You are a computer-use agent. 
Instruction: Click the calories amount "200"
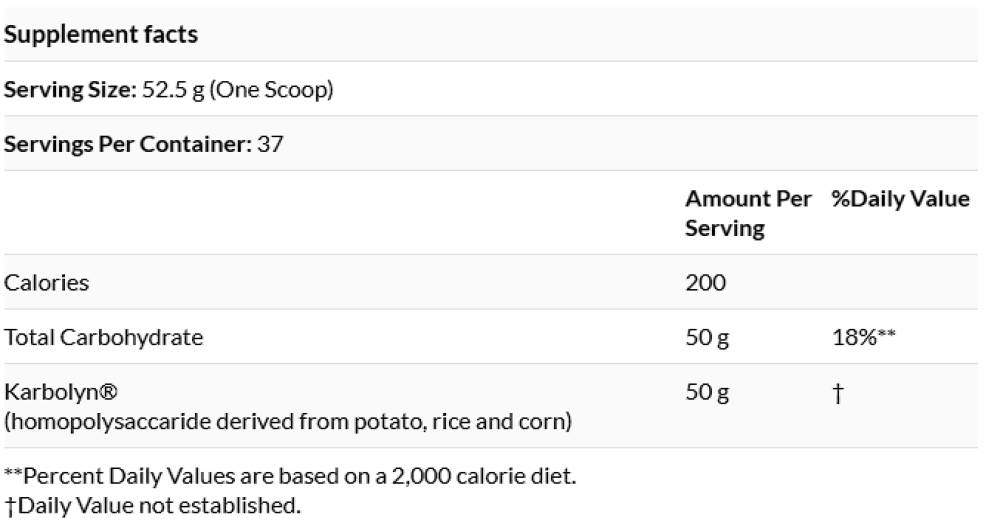click(x=705, y=283)
